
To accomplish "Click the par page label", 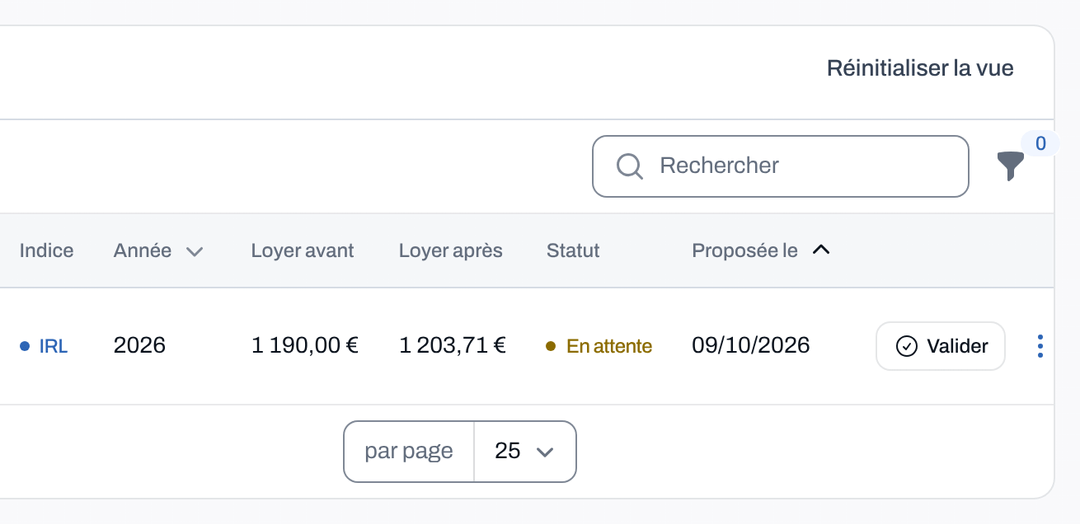I will click(x=409, y=452).
